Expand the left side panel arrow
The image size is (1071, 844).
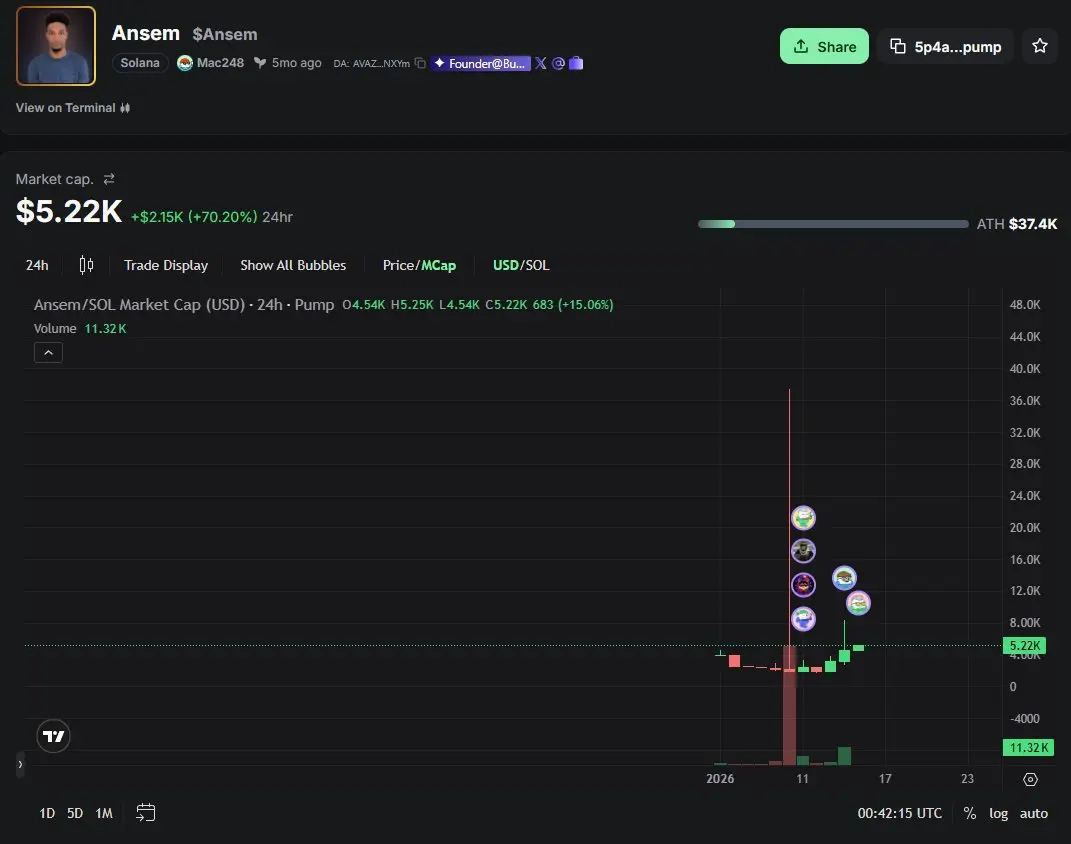coord(20,764)
